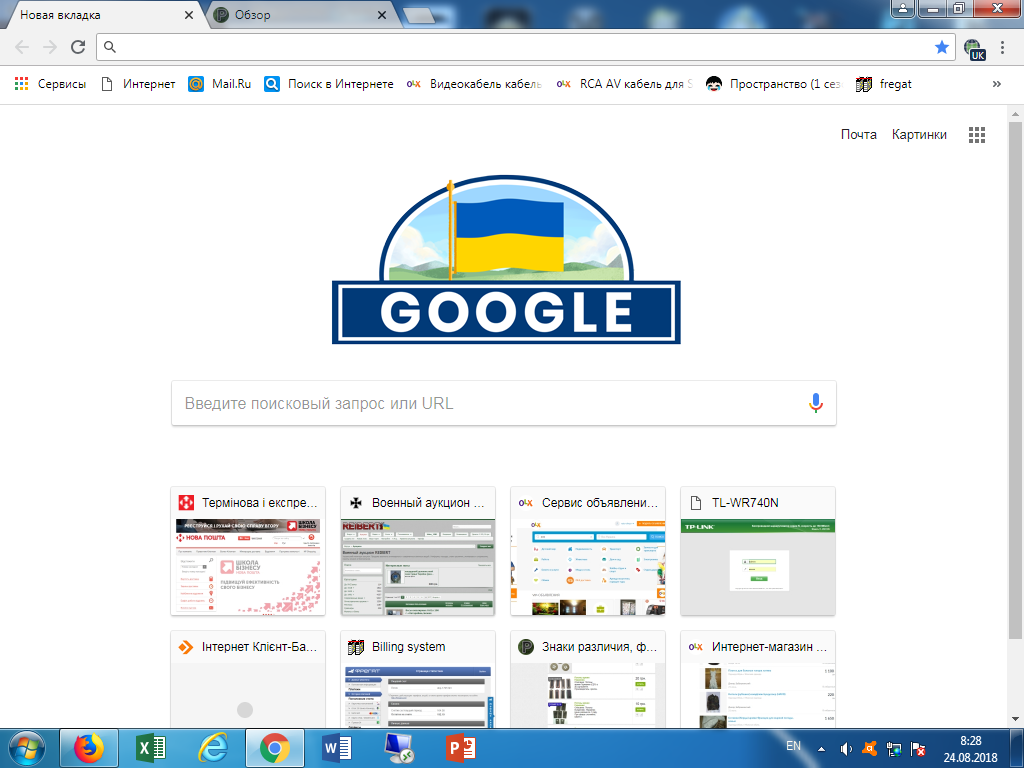Open Word from taskbar

[337, 748]
